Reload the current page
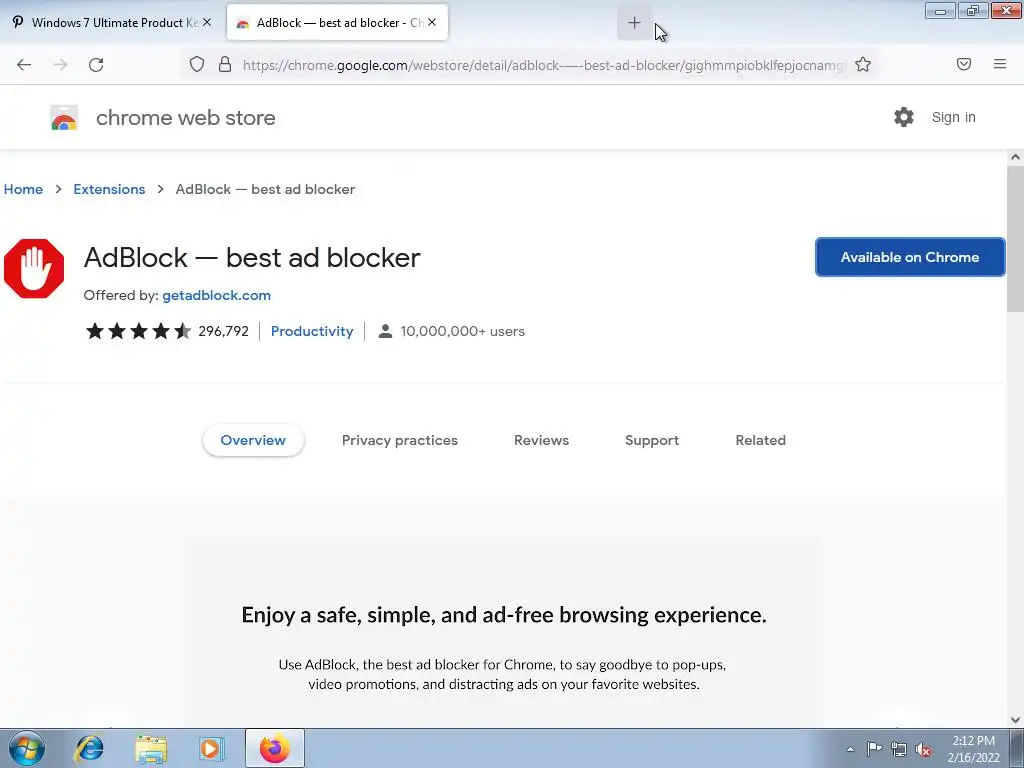Image resolution: width=1024 pixels, height=768 pixels. (96, 64)
